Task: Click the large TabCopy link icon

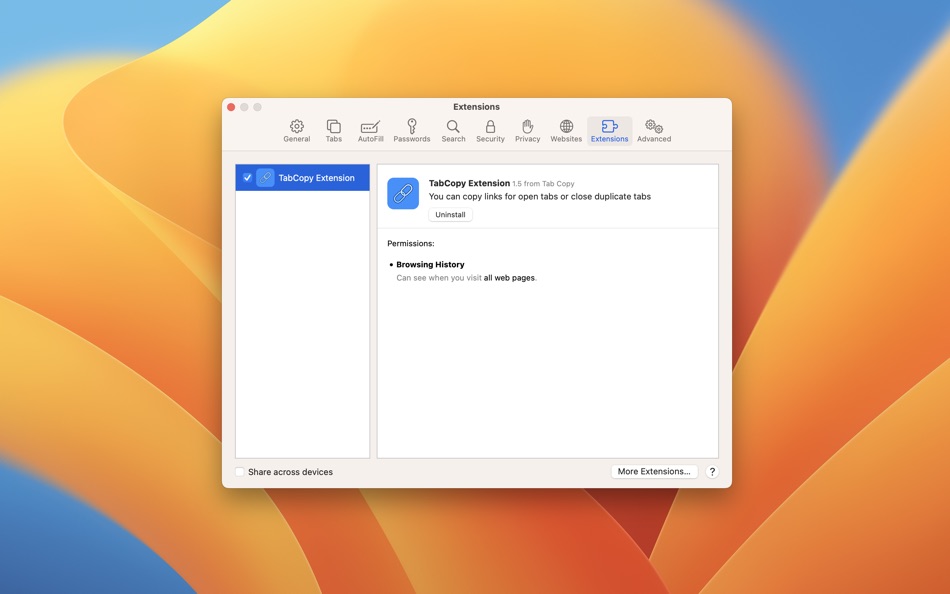Action: point(403,193)
